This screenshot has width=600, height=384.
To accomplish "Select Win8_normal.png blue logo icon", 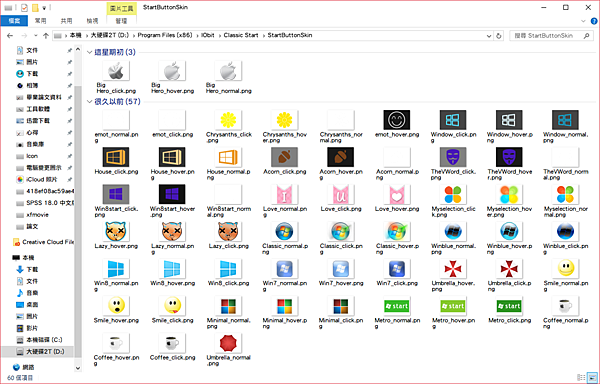I will (116, 268).
